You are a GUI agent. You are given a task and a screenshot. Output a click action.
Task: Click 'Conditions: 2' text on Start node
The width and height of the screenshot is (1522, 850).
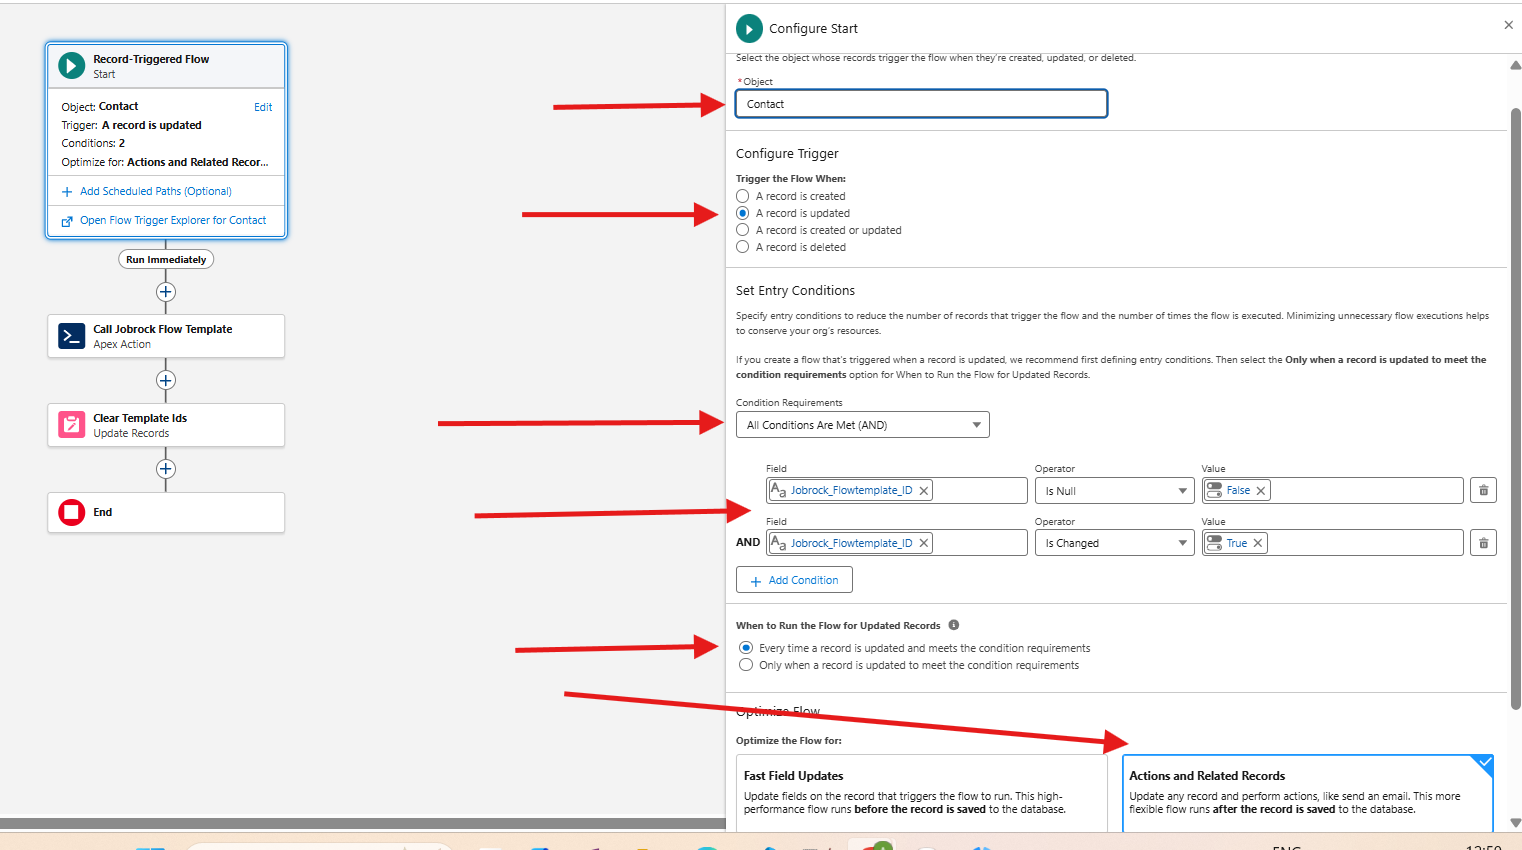[93, 143]
